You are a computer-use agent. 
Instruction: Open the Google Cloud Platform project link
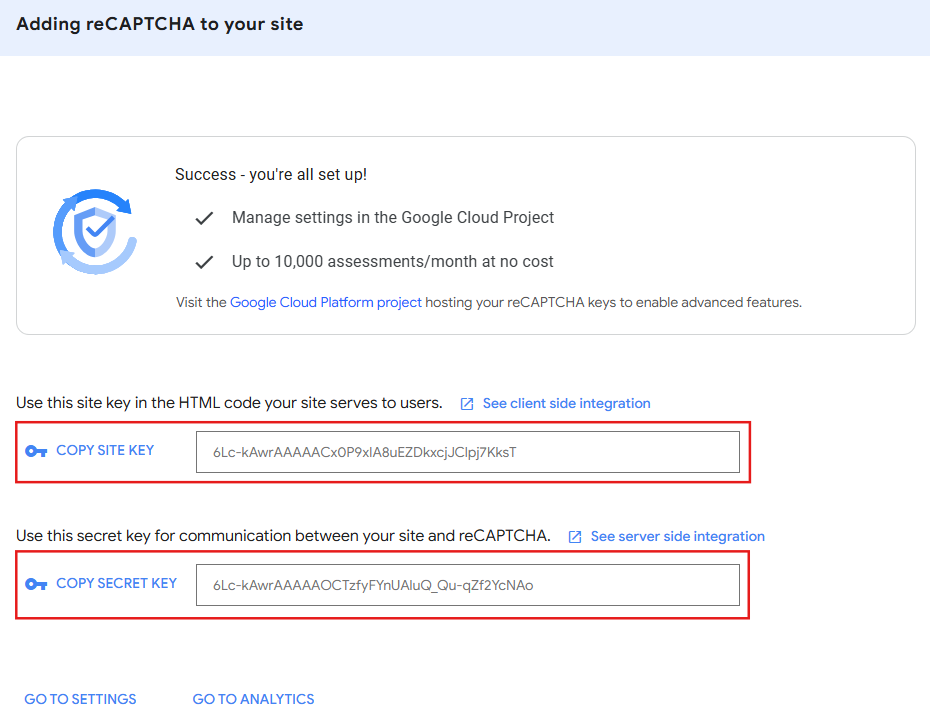(x=326, y=302)
